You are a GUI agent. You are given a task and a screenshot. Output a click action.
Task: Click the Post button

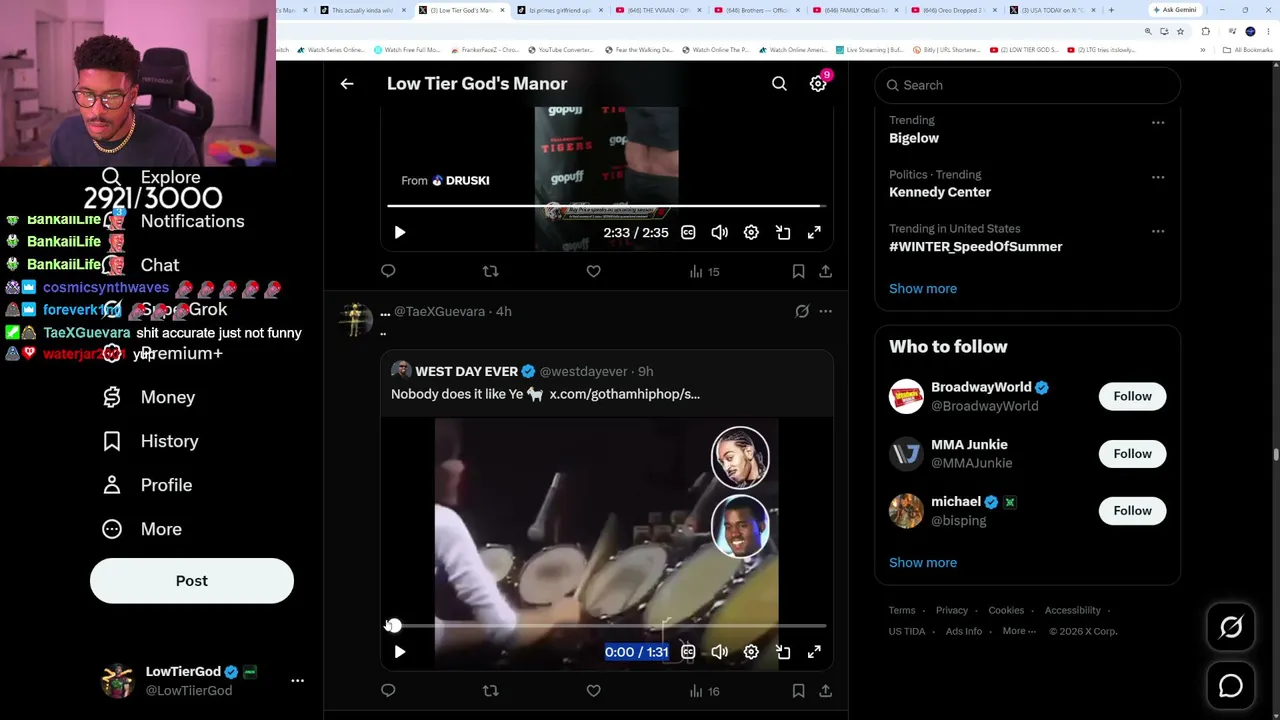pos(192,581)
